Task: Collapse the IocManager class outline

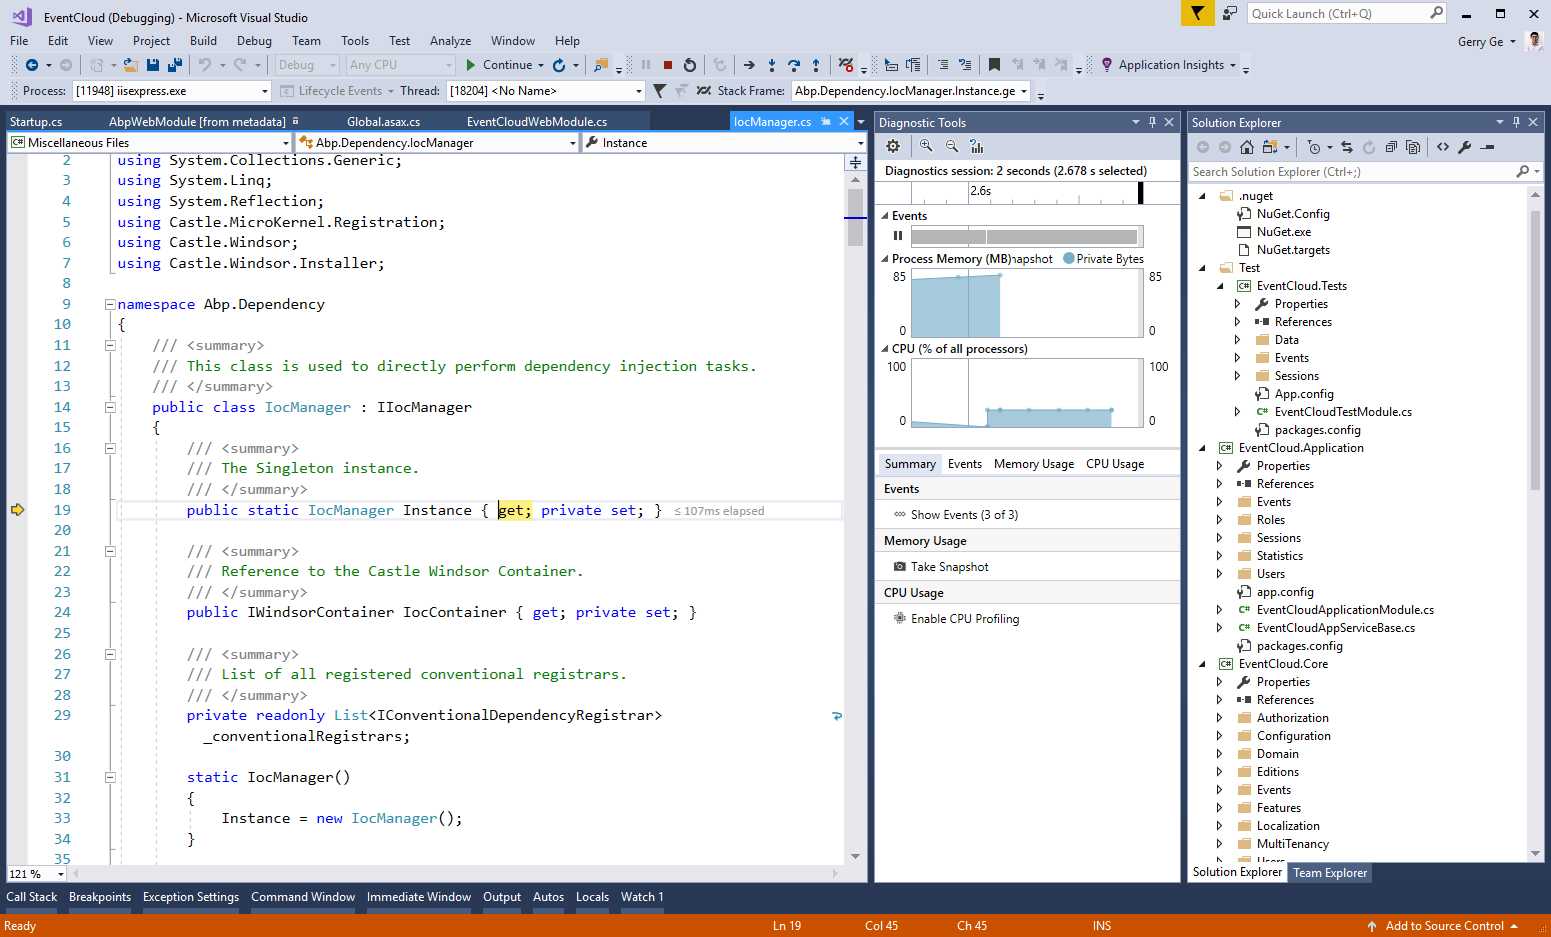Action: click(x=110, y=407)
